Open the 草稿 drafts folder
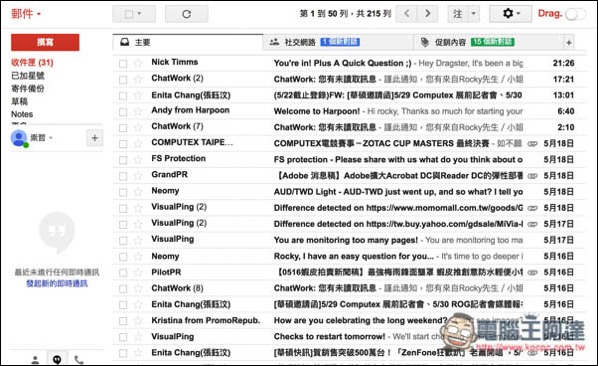598x366 pixels. point(19,101)
